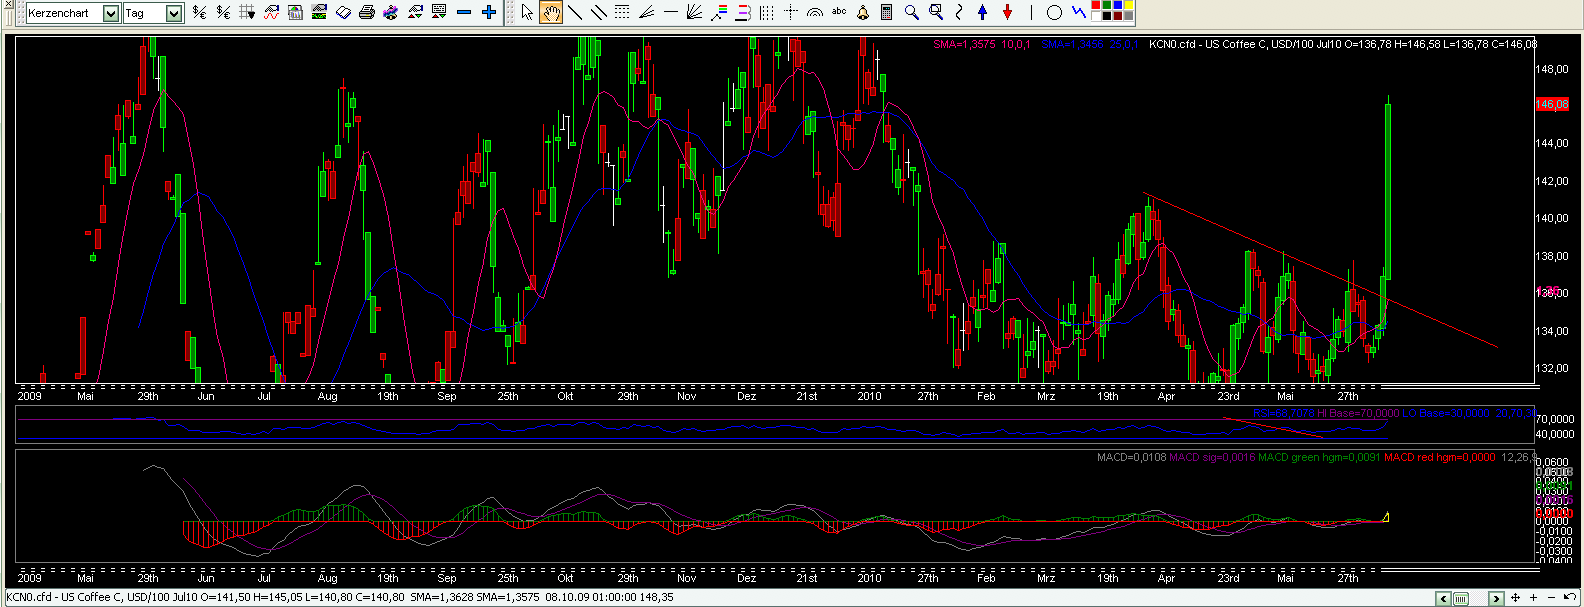Open the Tag timeframe dropdown
This screenshot has width=1584, height=607.
click(x=174, y=13)
